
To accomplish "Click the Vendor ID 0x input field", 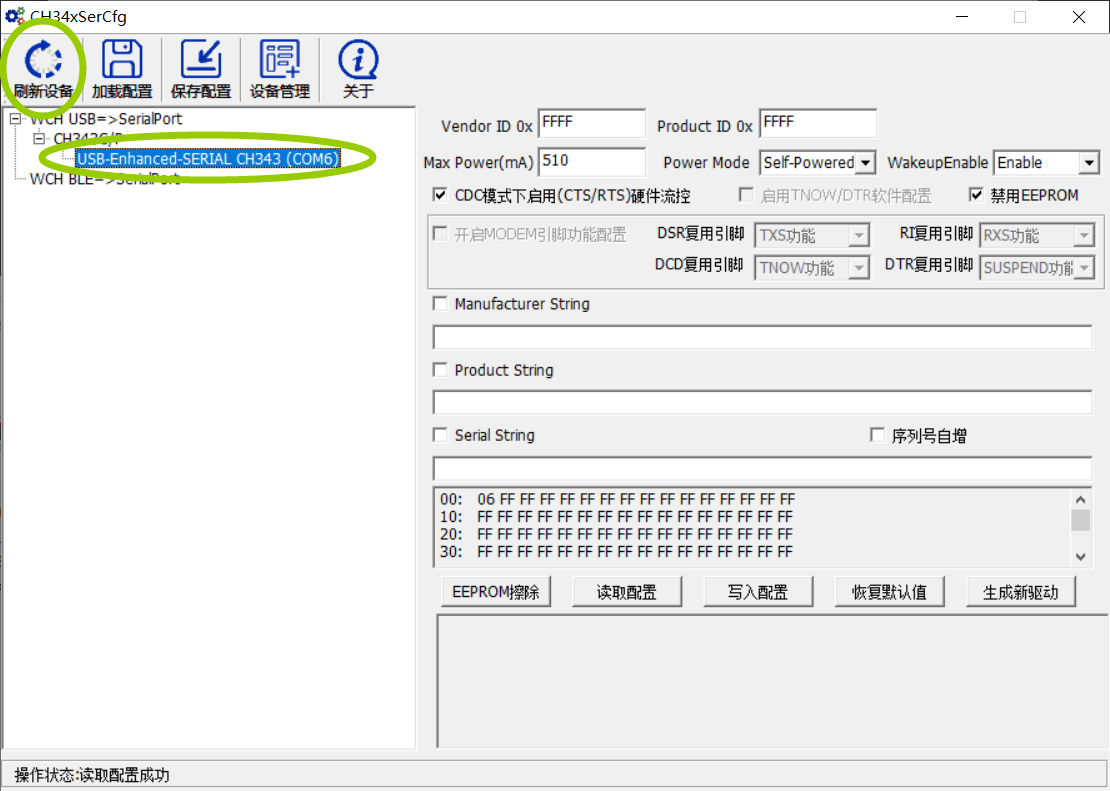I will [592, 123].
